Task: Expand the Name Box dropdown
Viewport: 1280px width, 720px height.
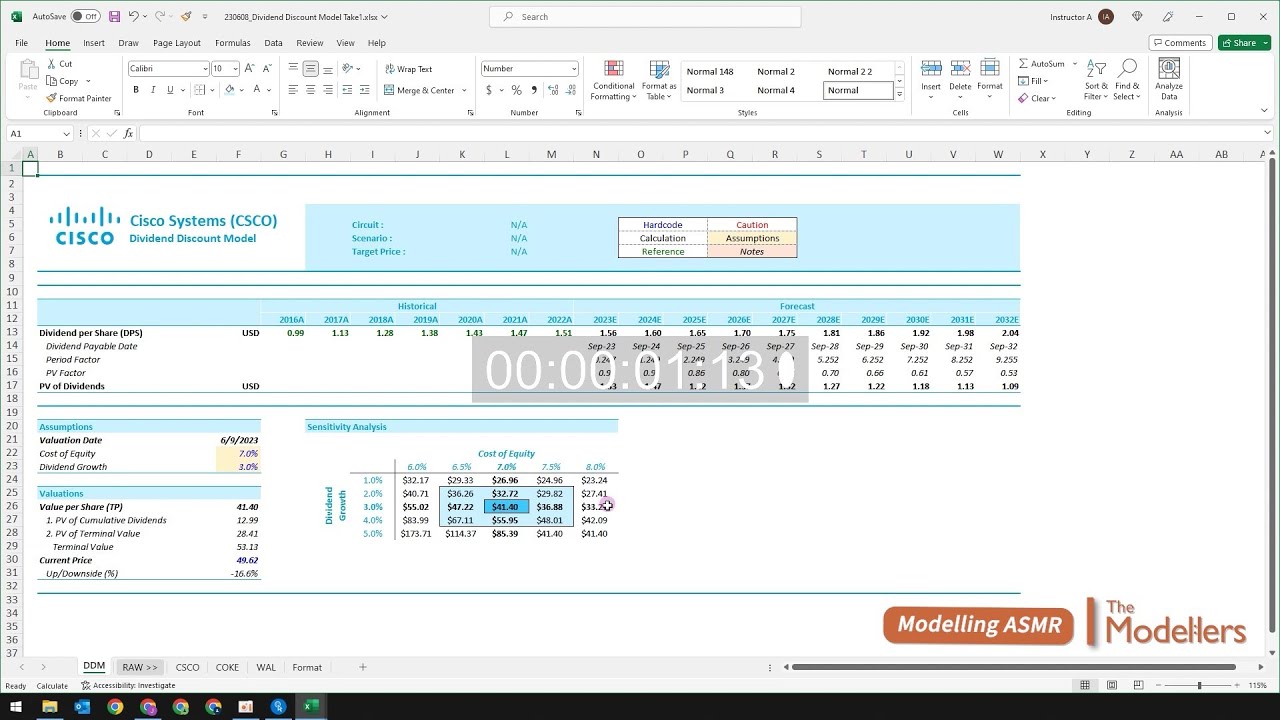Action: coord(67,134)
